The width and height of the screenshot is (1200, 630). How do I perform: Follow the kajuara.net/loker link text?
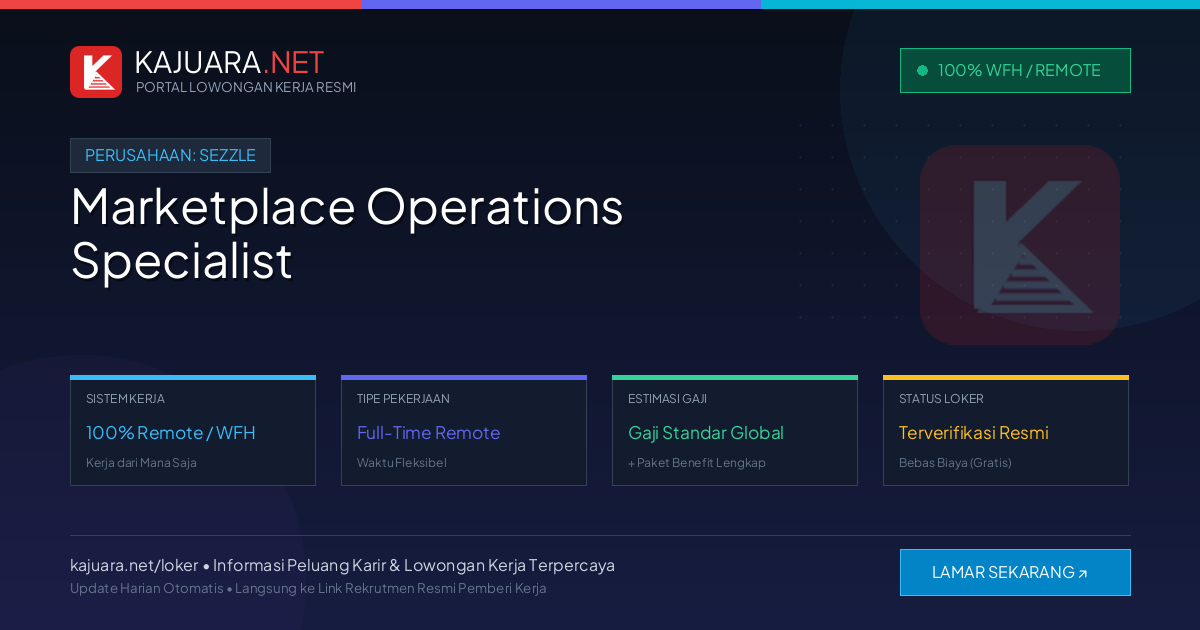point(134,565)
